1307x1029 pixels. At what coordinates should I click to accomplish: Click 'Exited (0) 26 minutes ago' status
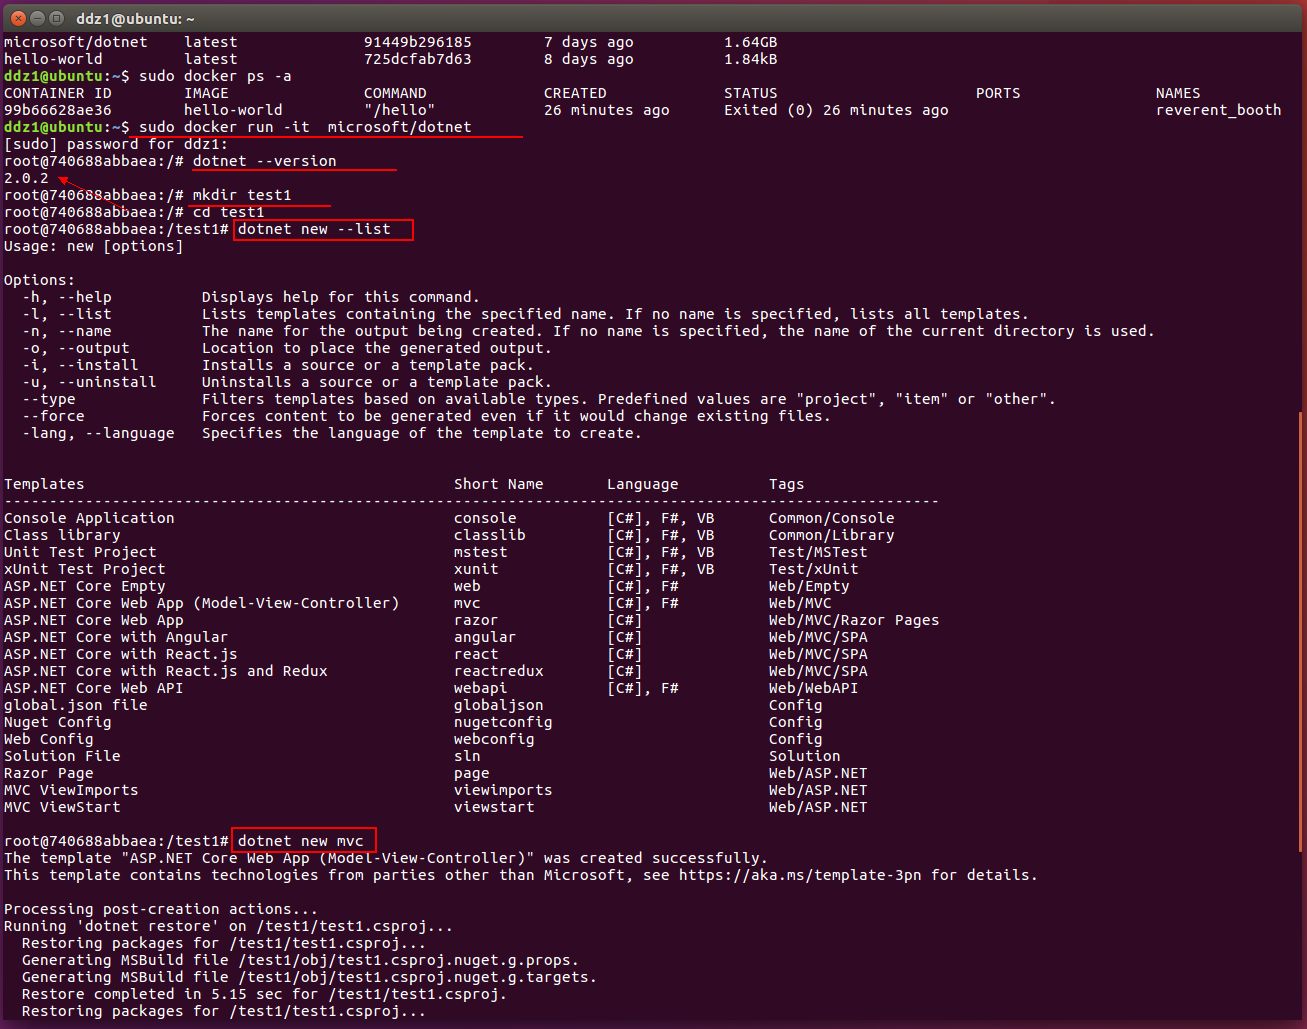(x=836, y=110)
